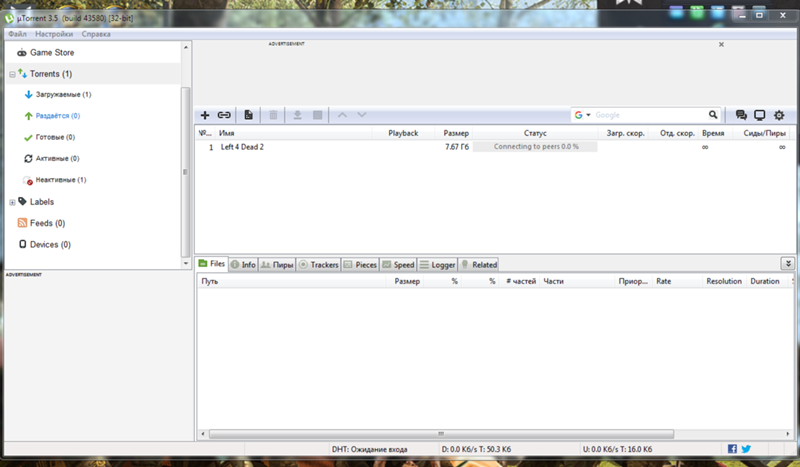Select Torrents (1) category in sidebar
This screenshot has width=800, height=467.
point(51,74)
